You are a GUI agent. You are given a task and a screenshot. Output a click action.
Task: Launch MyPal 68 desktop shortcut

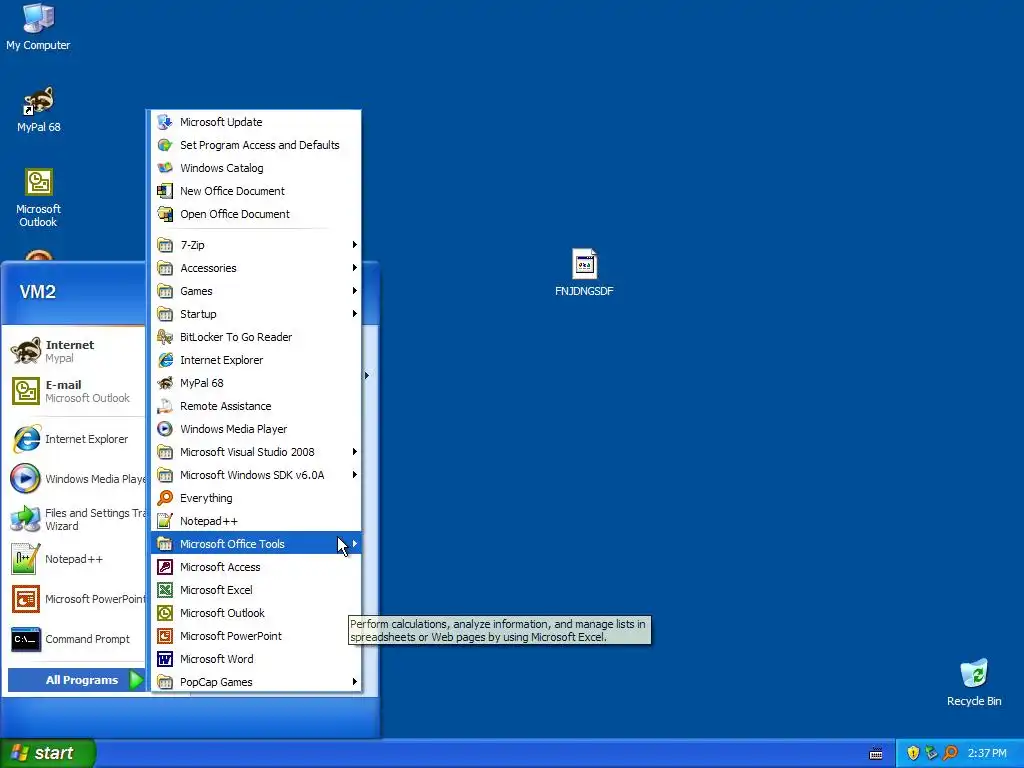[39, 109]
